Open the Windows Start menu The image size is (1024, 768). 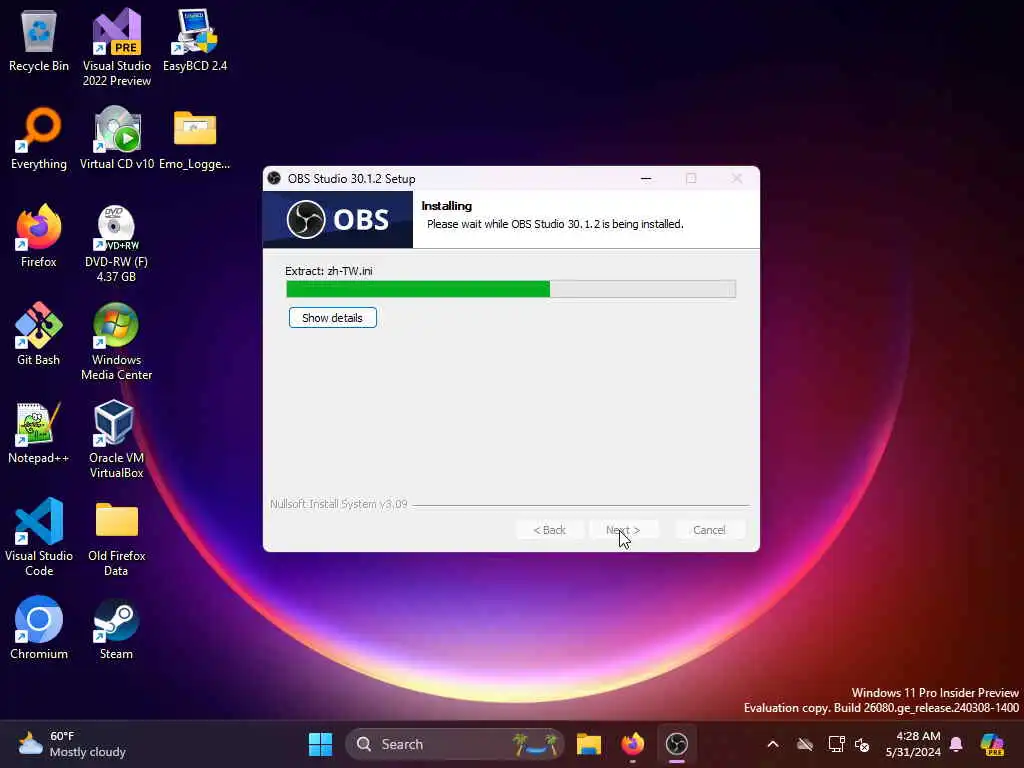320,744
